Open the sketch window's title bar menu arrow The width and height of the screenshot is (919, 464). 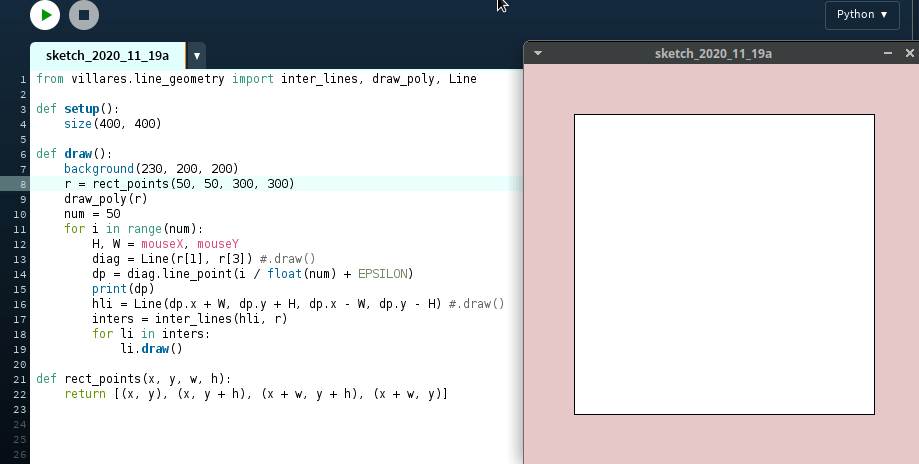click(x=538, y=53)
